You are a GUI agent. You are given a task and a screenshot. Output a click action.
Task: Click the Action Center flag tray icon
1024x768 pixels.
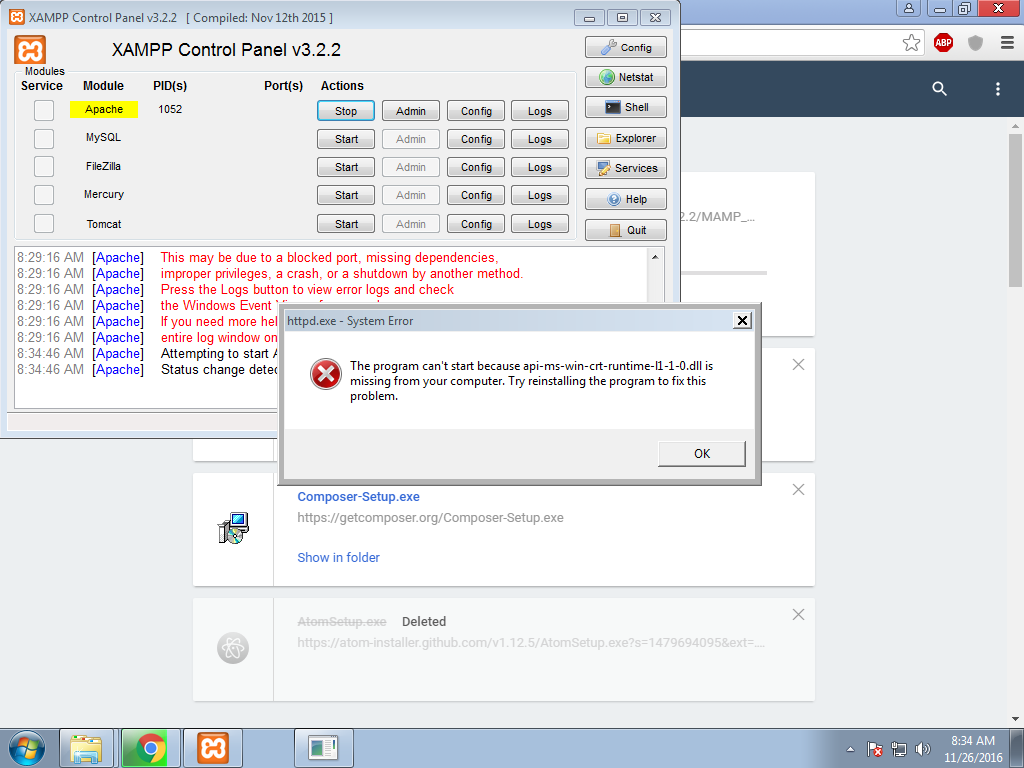click(x=874, y=749)
